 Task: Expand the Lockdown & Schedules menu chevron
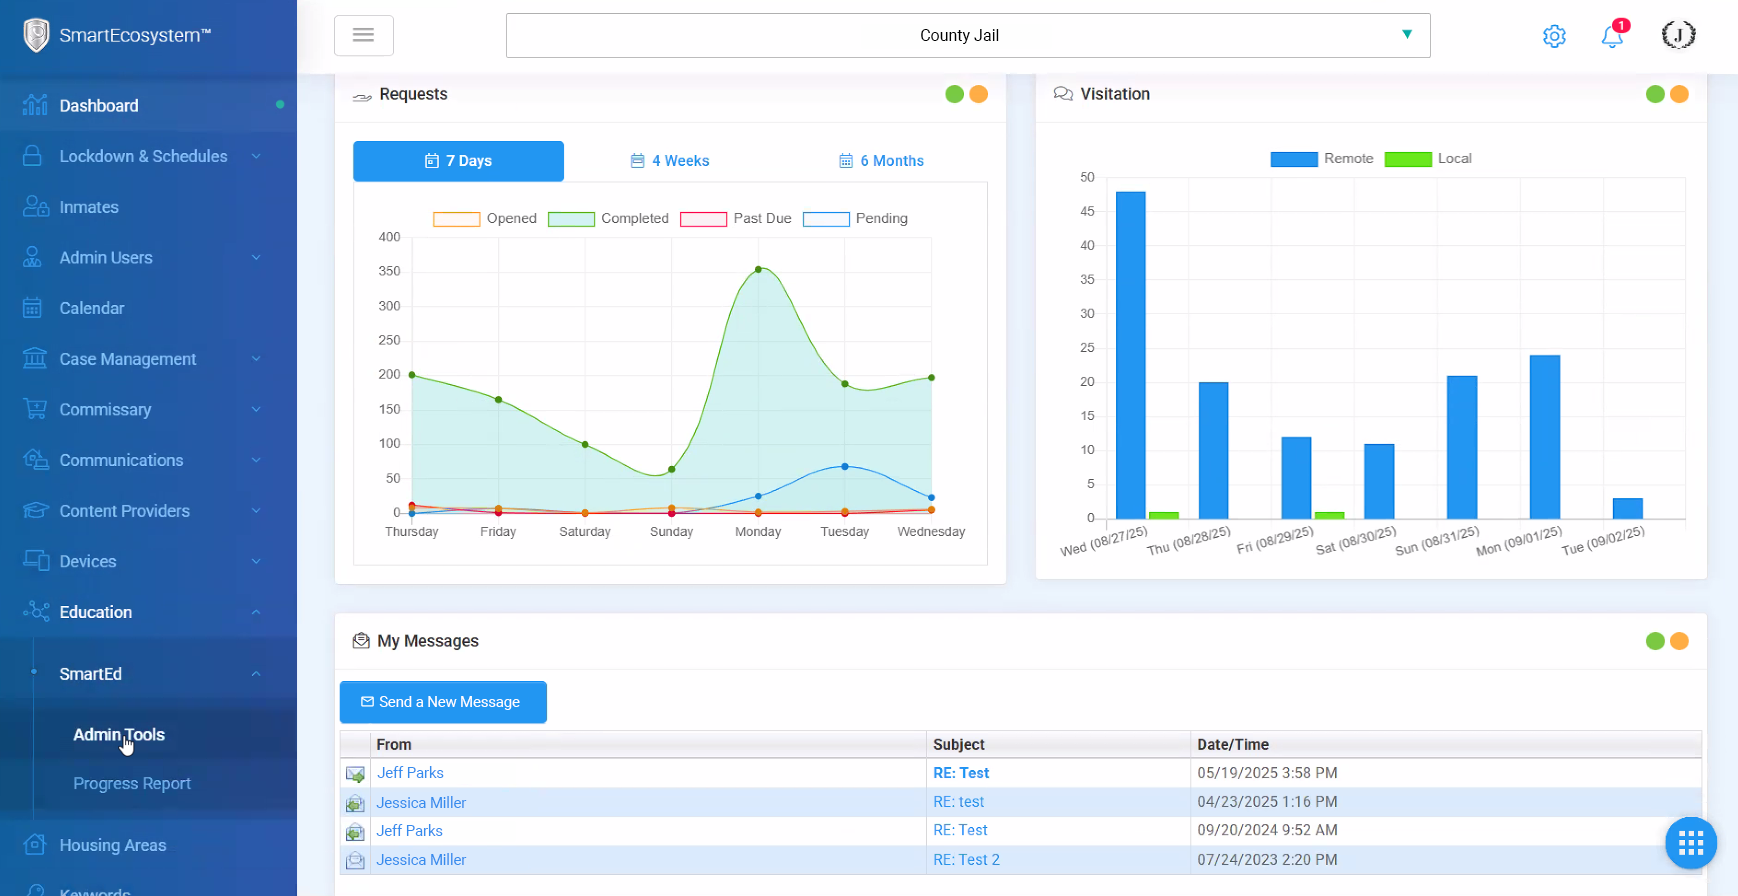pos(256,156)
